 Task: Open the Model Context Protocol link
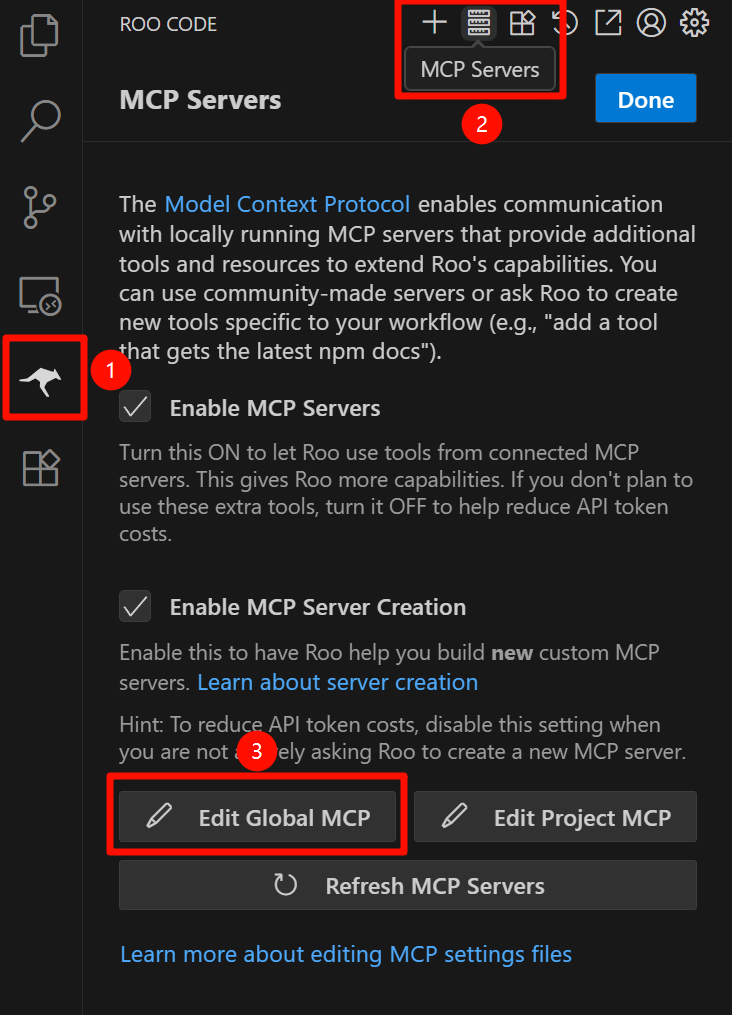(x=287, y=204)
